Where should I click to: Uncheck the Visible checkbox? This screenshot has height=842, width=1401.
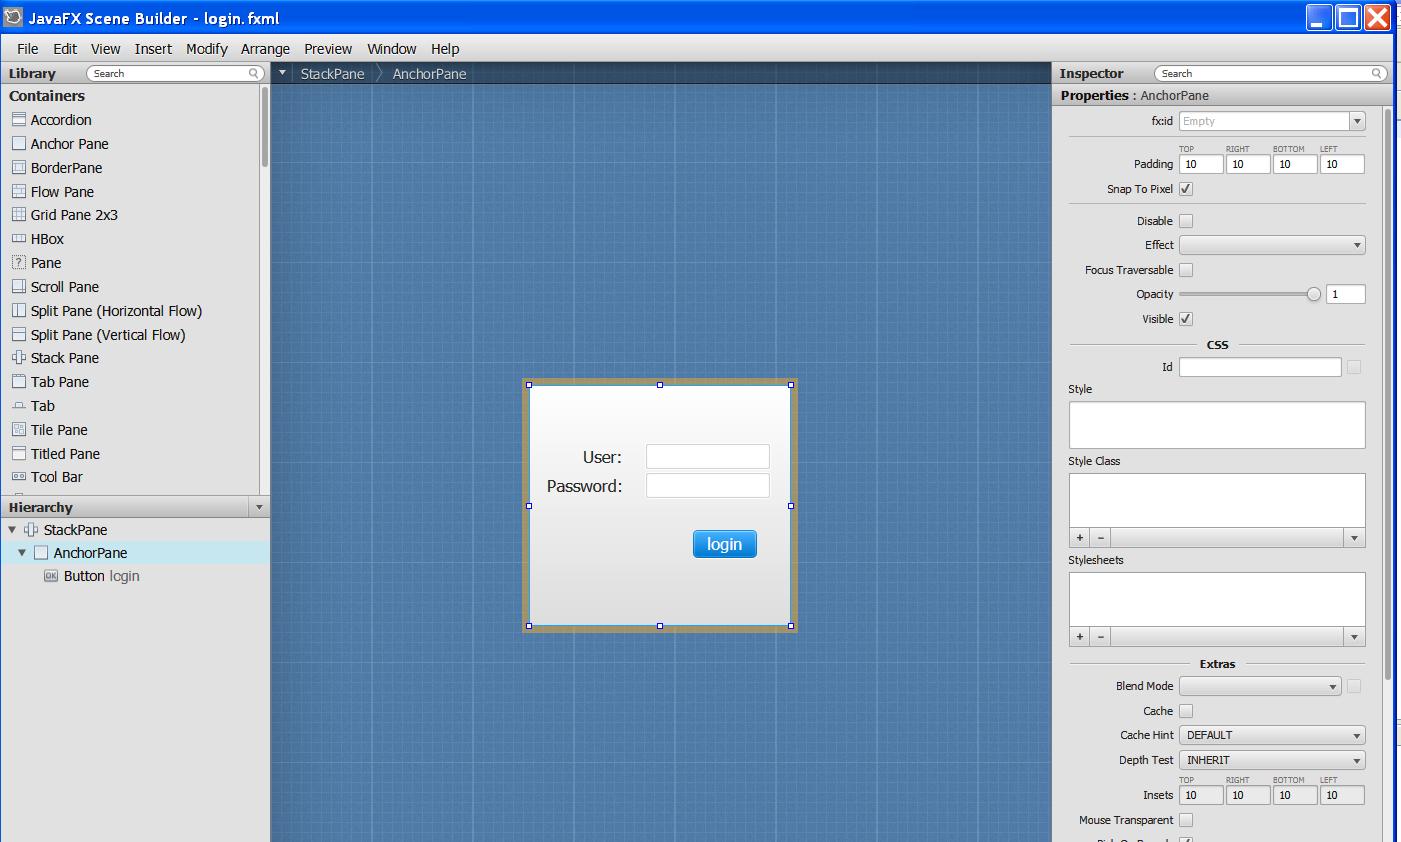click(x=1186, y=319)
